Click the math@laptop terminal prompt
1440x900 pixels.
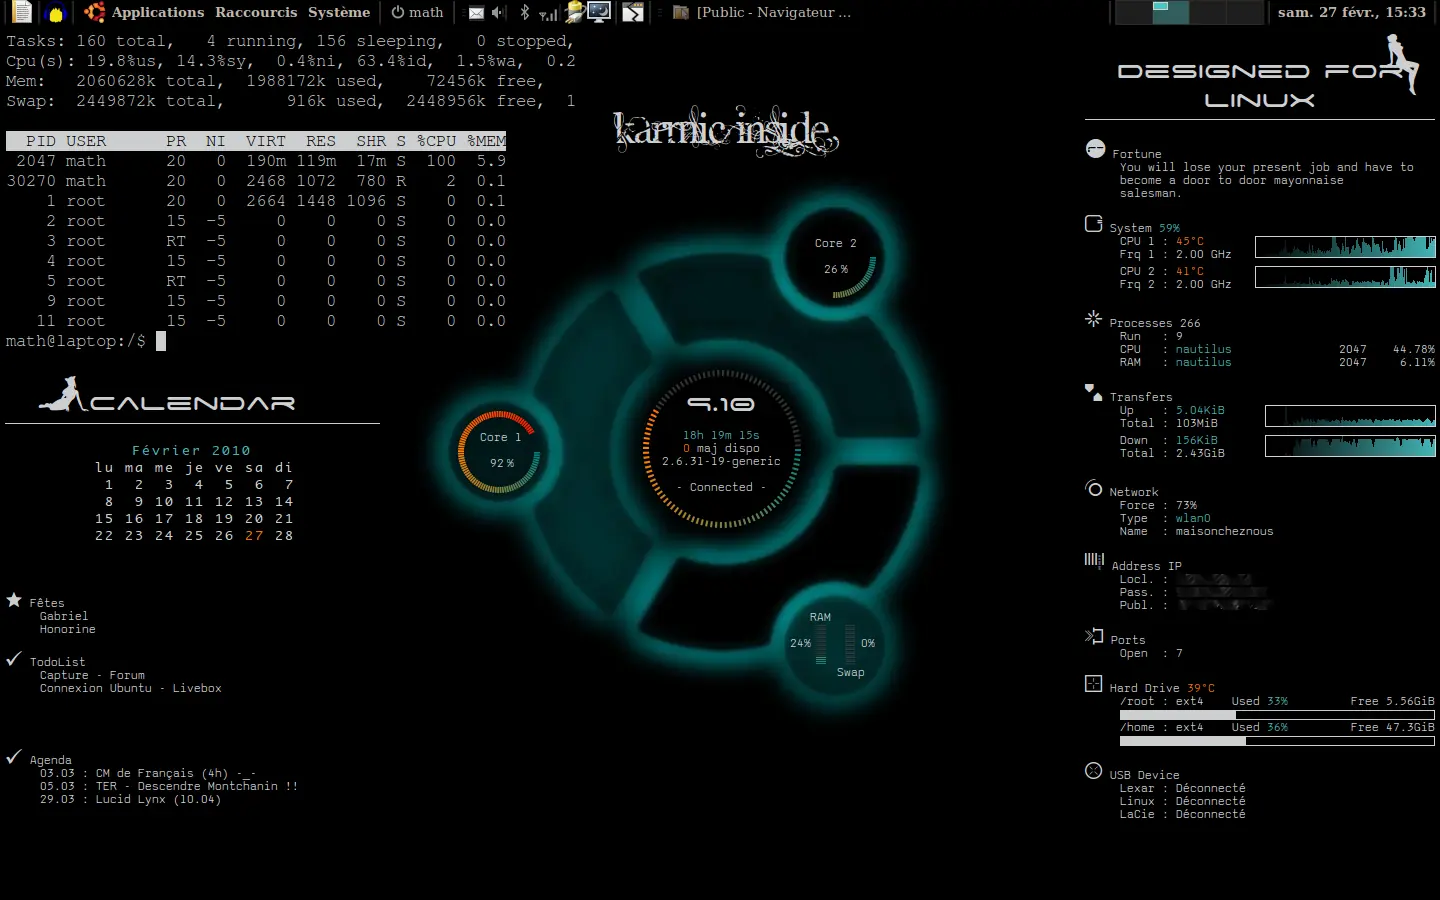click(x=76, y=341)
